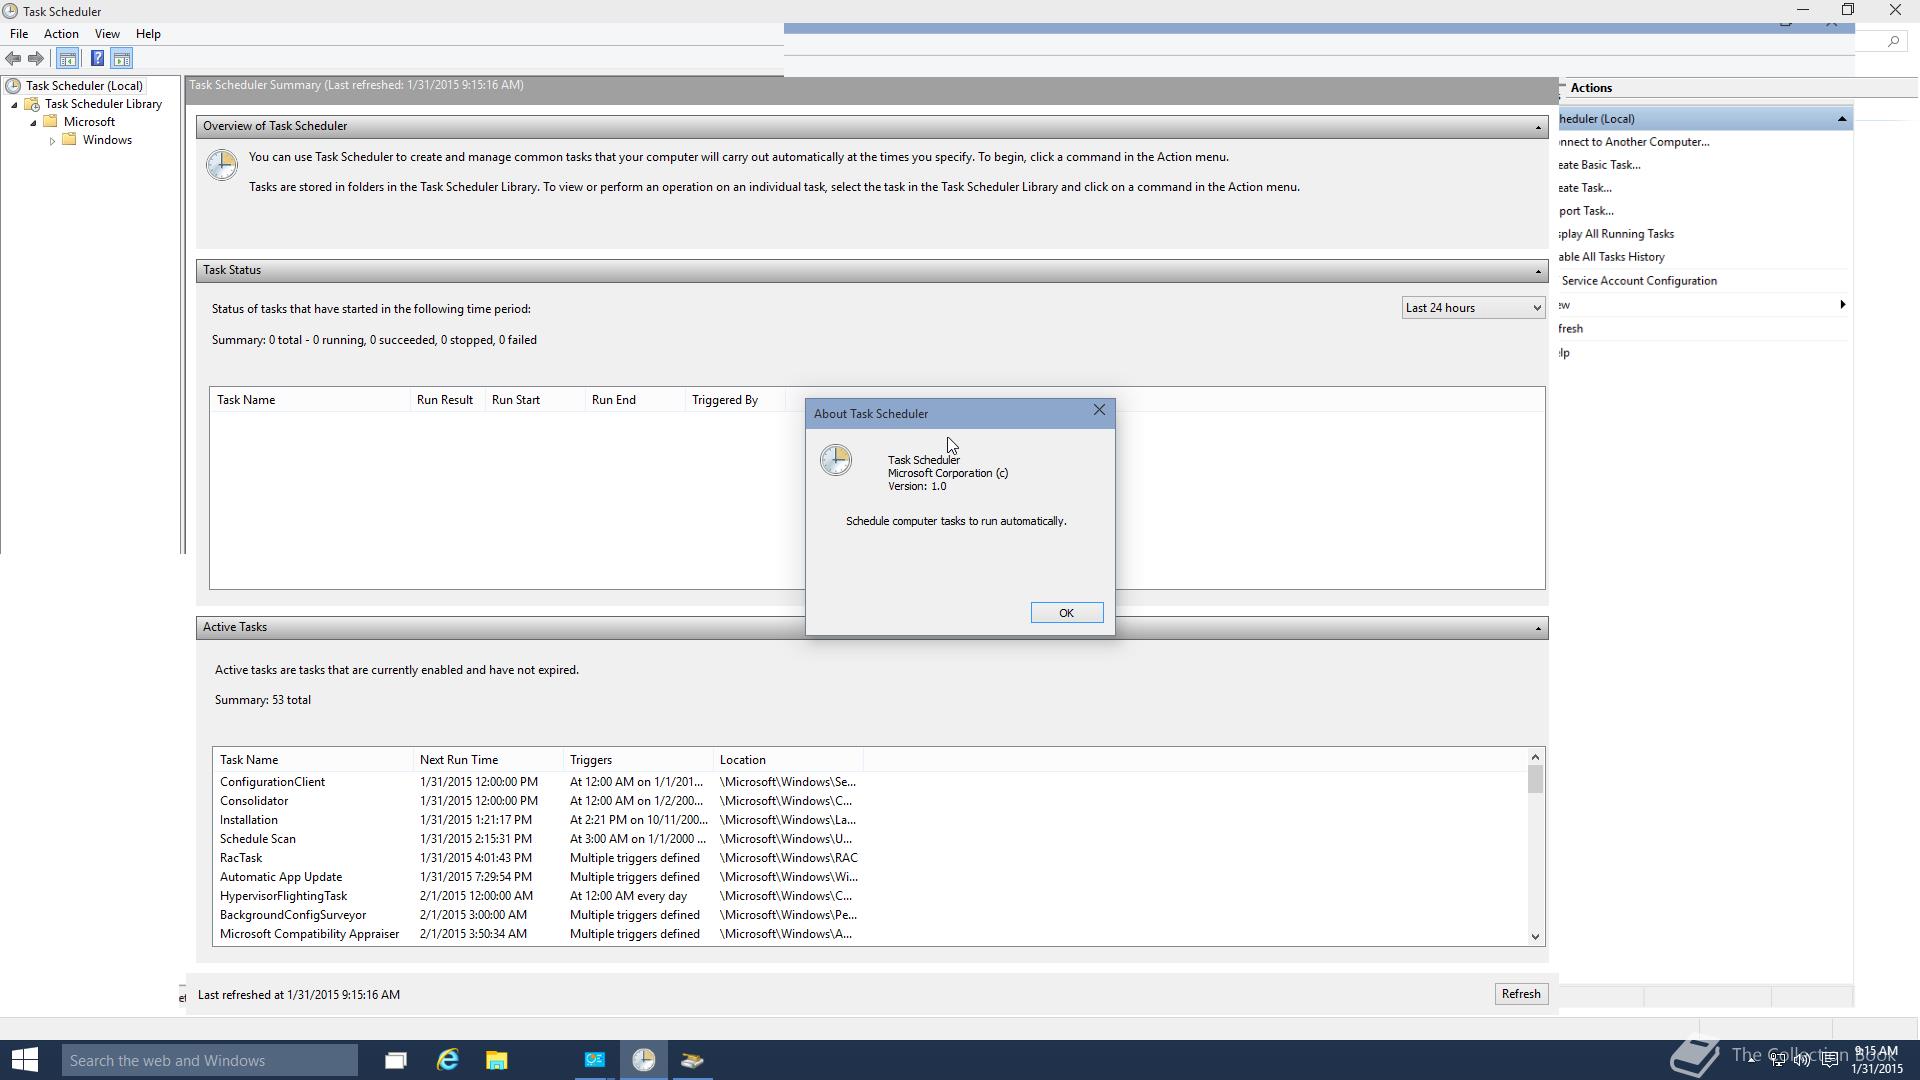Click the Task Scheduler title bar clock icon
The width and height of the screenshot is (1920, 1080).
click(11, 11)
